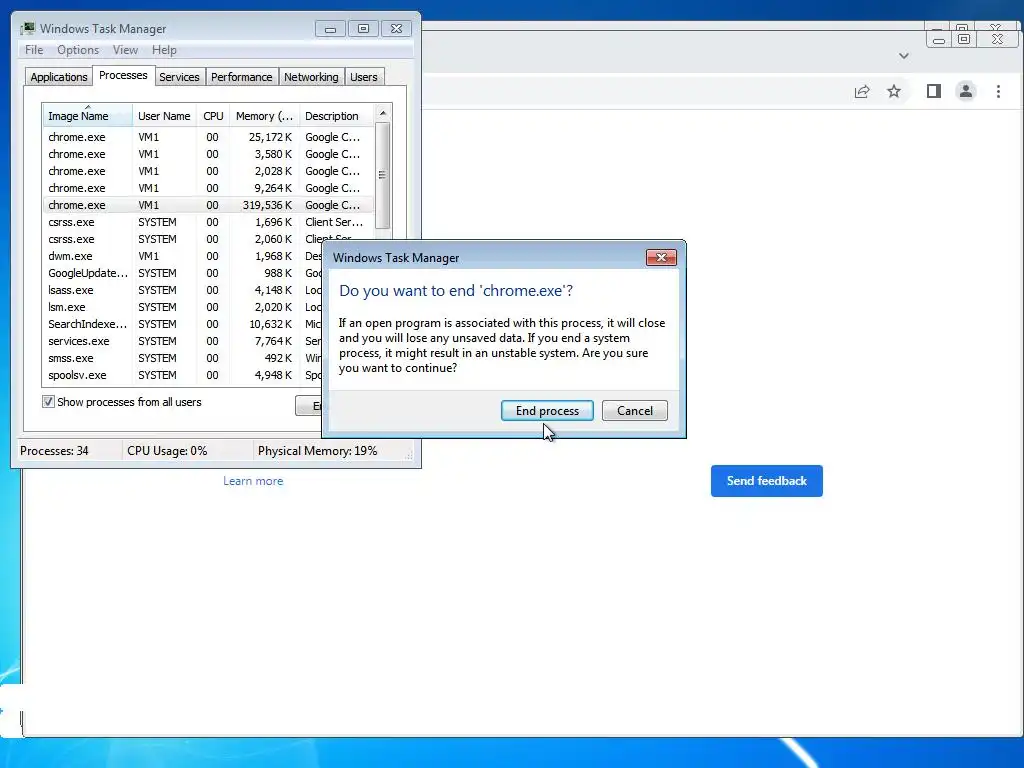The width and height of the screenshot is (1024, 768).
Task: Open the Chrome profile avatar icon
Action: (x=966, y=91)
